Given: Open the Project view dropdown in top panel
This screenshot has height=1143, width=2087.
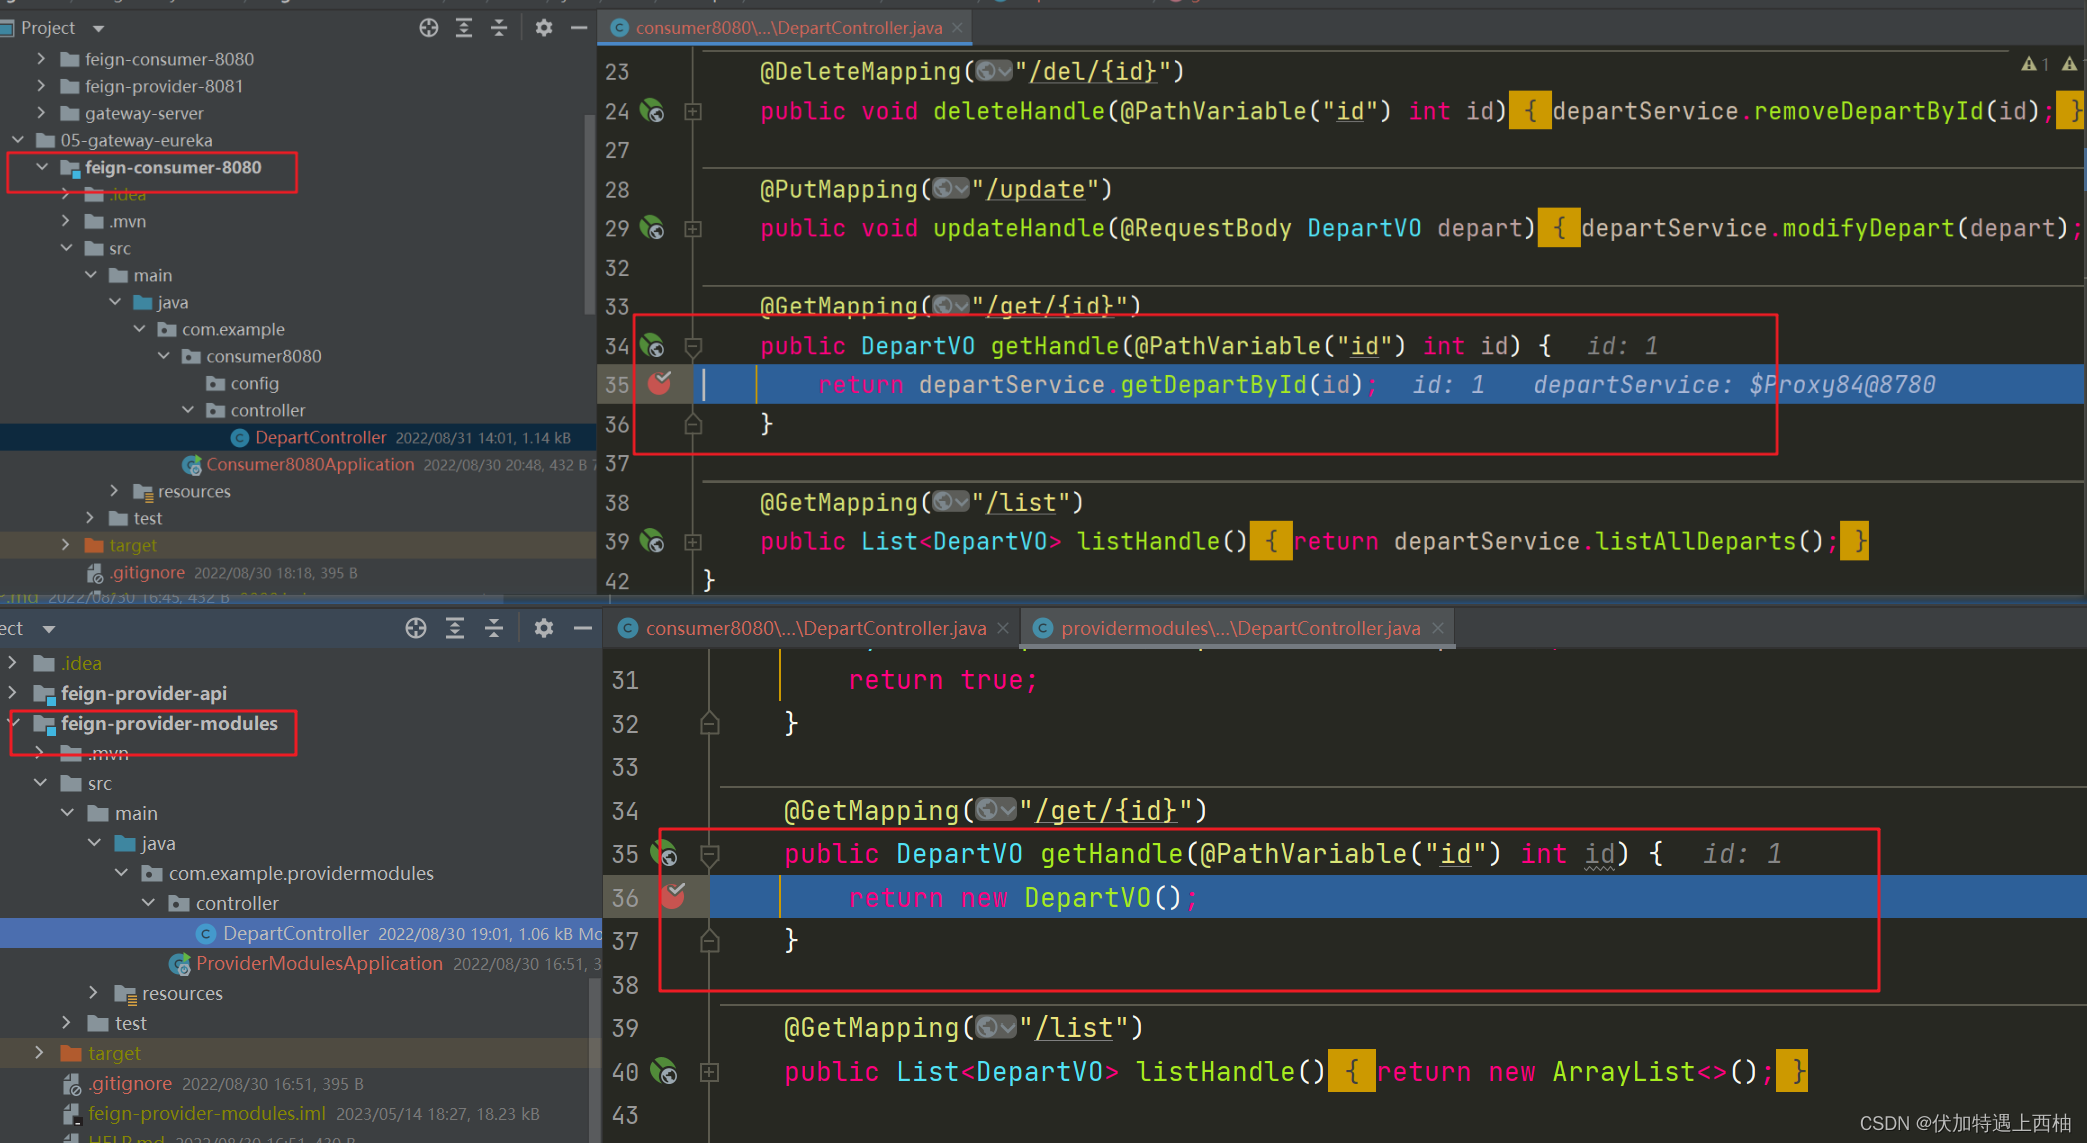Looking at the screenshot, I should (98, 29).
